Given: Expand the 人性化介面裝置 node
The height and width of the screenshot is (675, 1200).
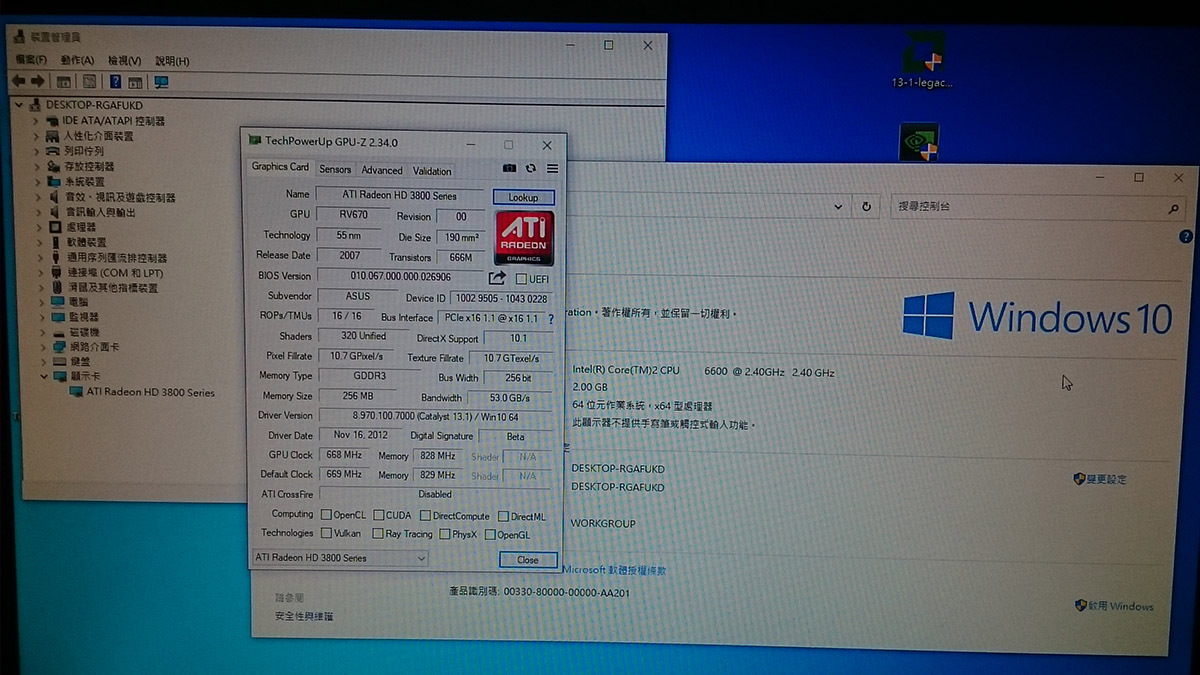Looking at the screenshot, I should pos(36,136).
